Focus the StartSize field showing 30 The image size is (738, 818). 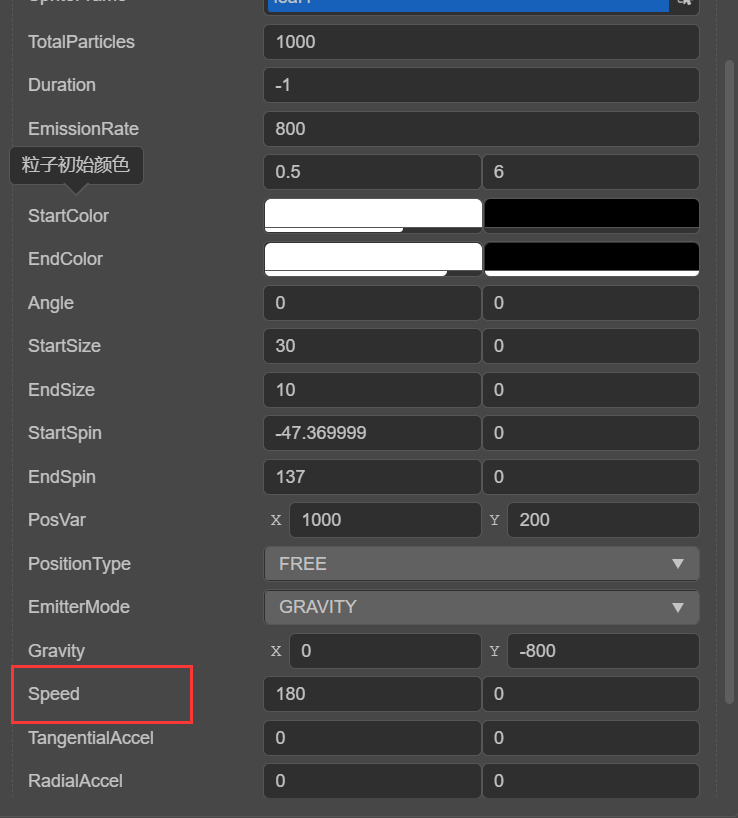[x=372, y=346]
